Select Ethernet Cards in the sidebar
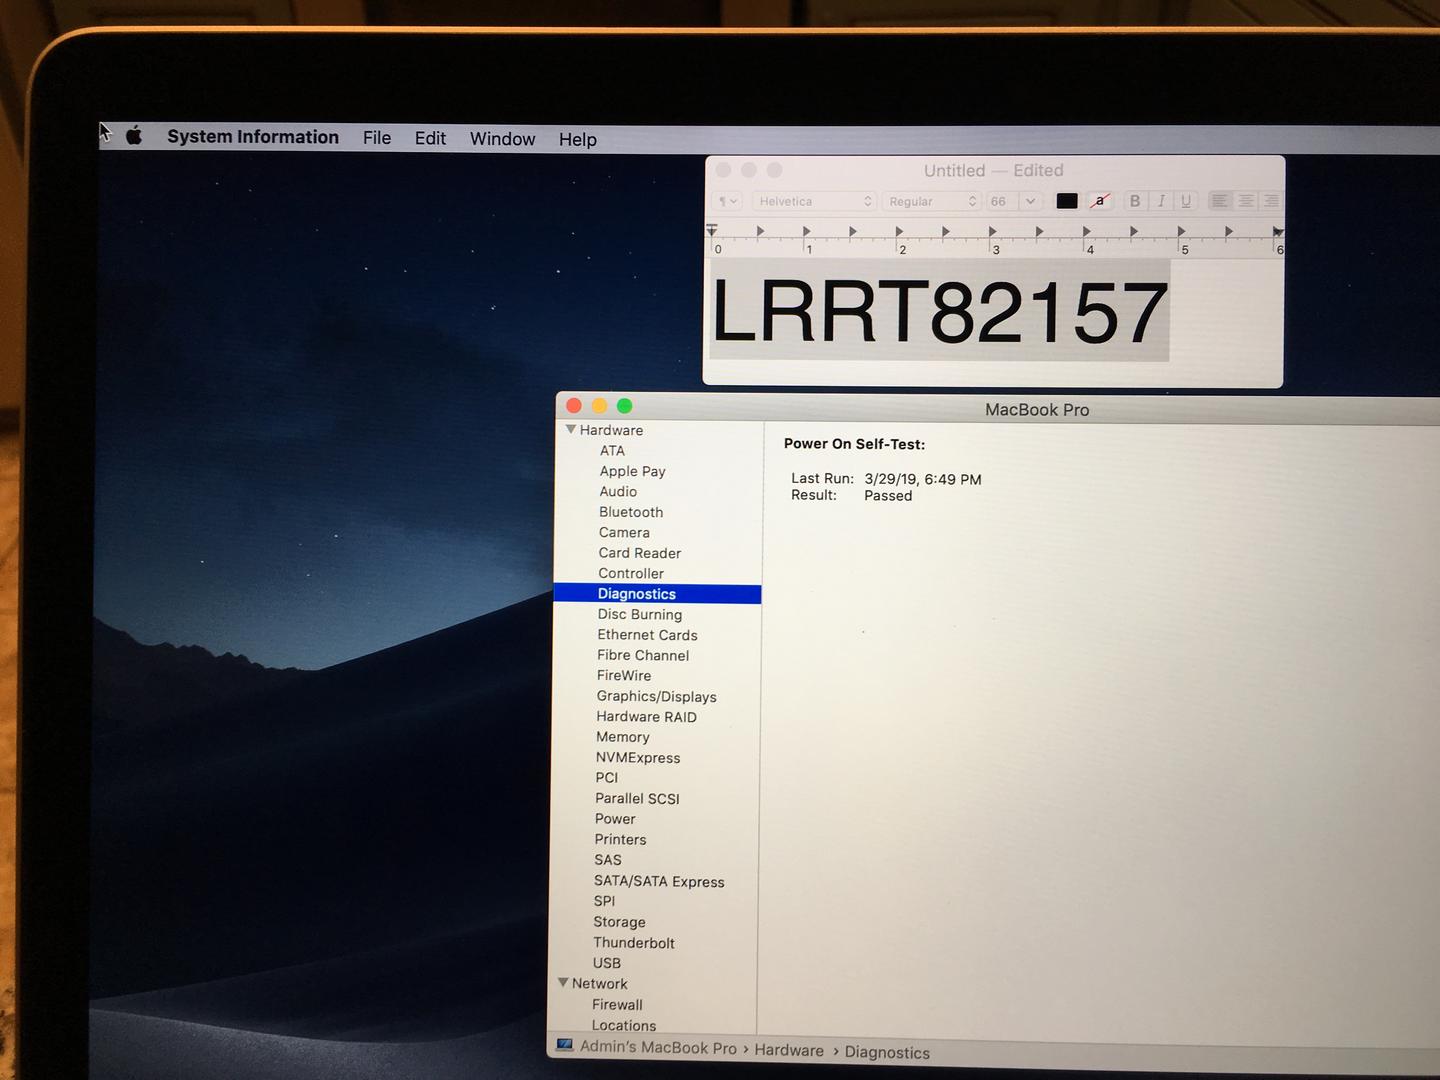Screen dimensions: 1440x1080 coord(647,635)
